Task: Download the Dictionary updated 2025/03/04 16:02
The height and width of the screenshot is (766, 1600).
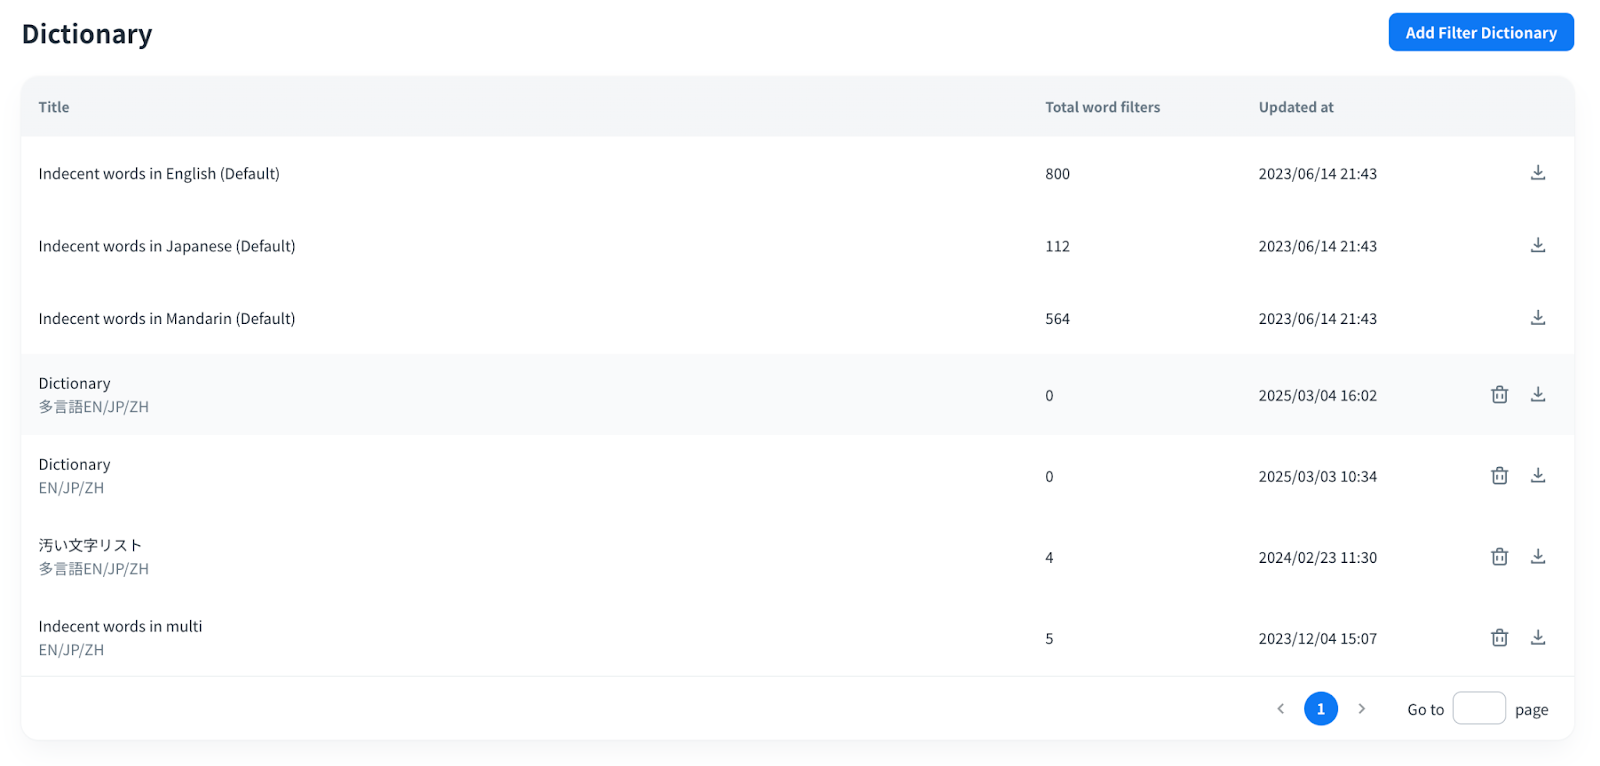Action: (x=1538, y=395)
